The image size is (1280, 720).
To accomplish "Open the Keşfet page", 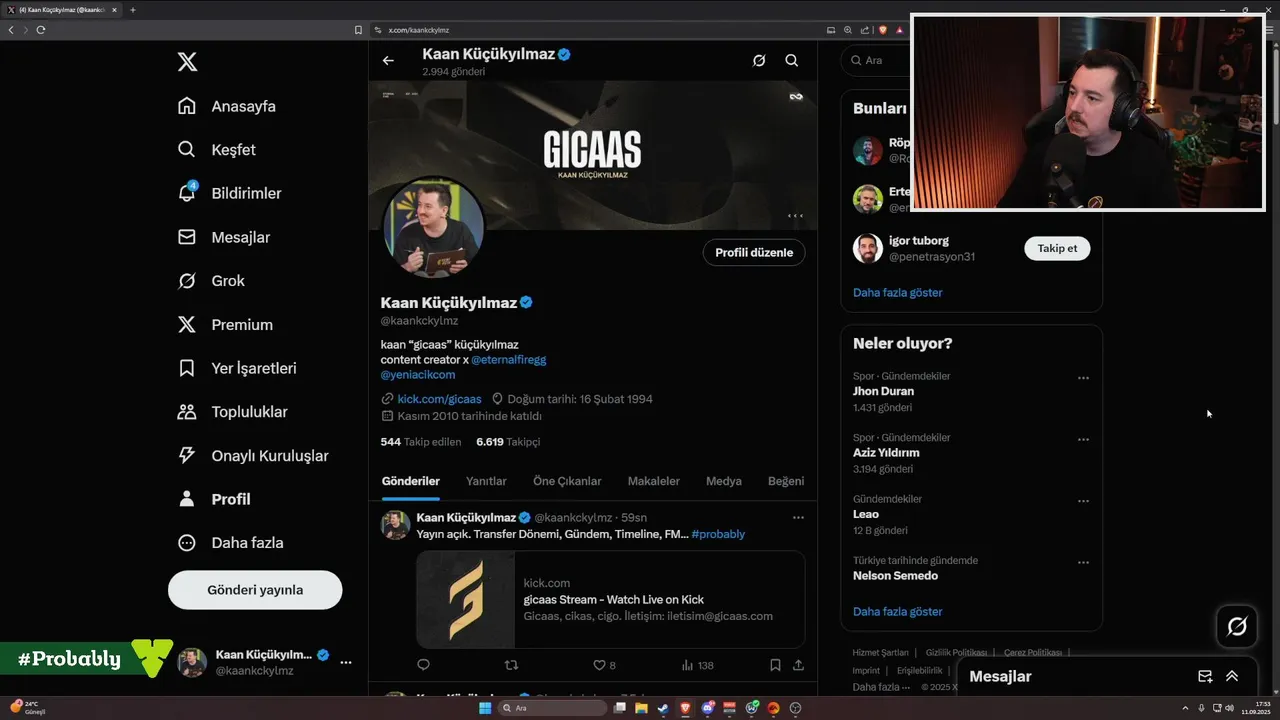I will [216, 150].
